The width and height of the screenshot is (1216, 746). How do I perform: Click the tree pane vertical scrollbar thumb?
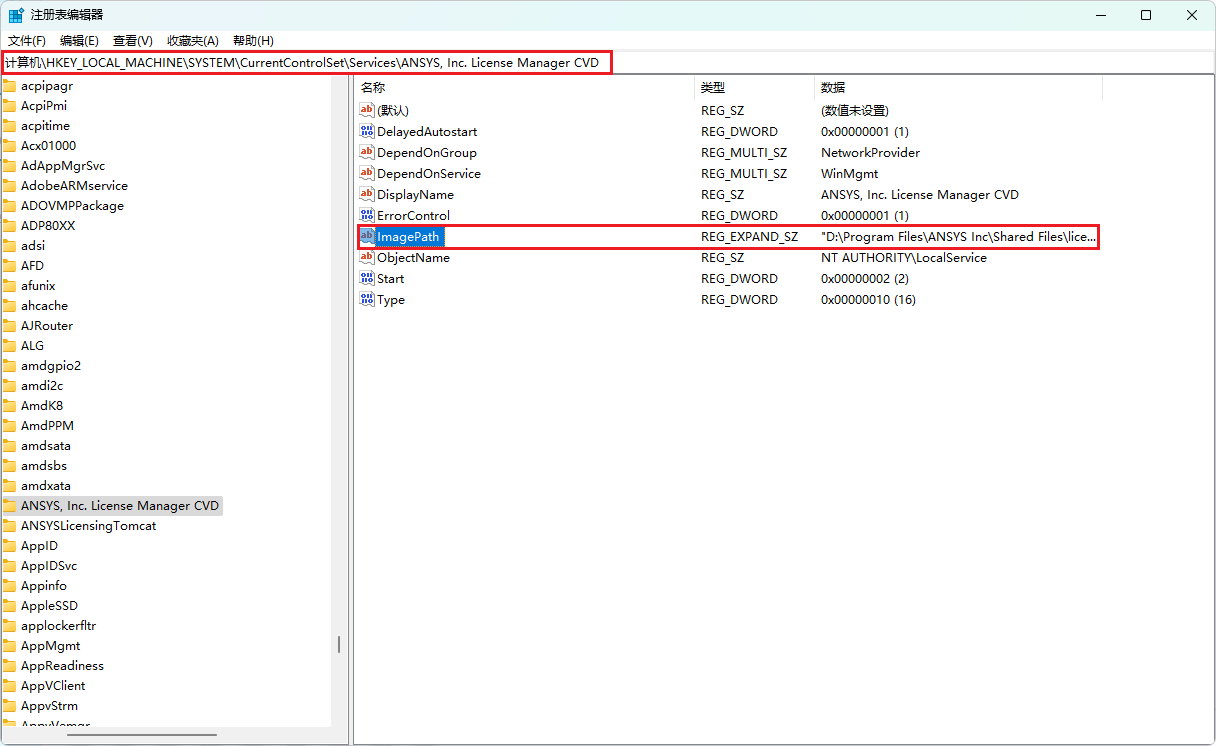[340, 644]
